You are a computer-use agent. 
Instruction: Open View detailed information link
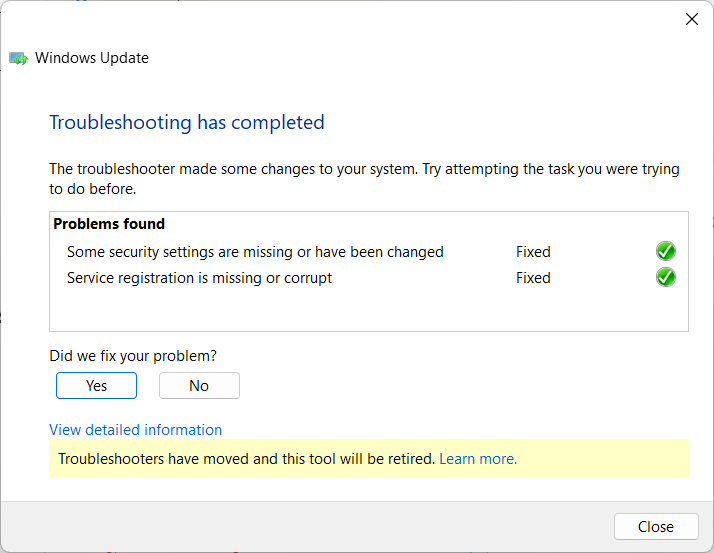click(x=135, y=430)
